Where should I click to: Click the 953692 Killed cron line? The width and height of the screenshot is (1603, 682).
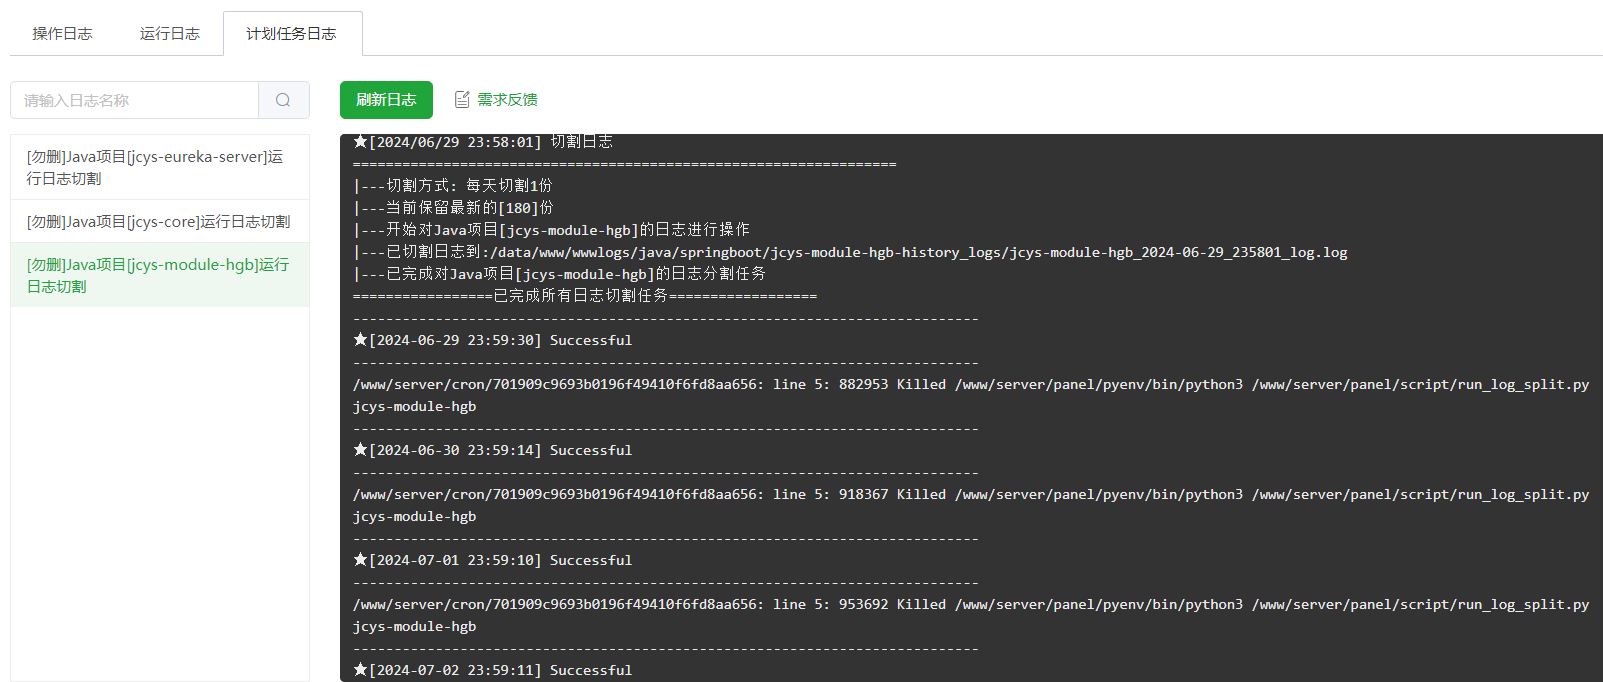[971, 615]
